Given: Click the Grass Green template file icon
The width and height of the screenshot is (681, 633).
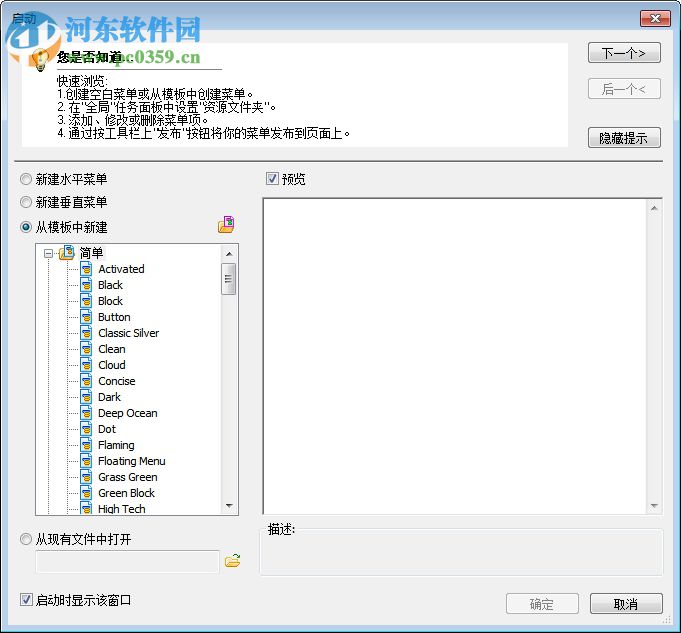Looking at the screenshot, I should click(x=86, y=477).
